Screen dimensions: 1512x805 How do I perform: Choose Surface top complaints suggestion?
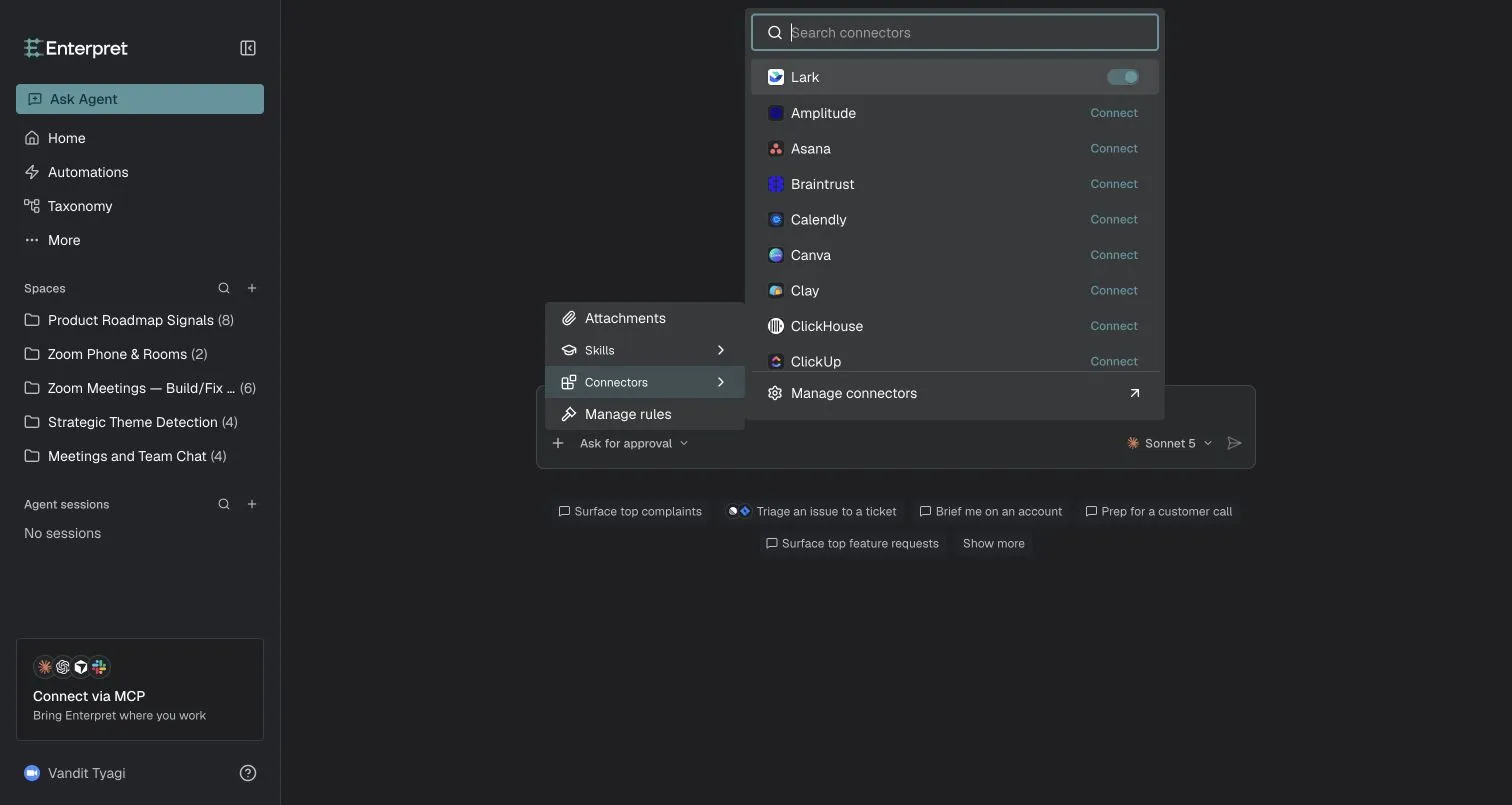pyautogui.click(x=630, y=511)
